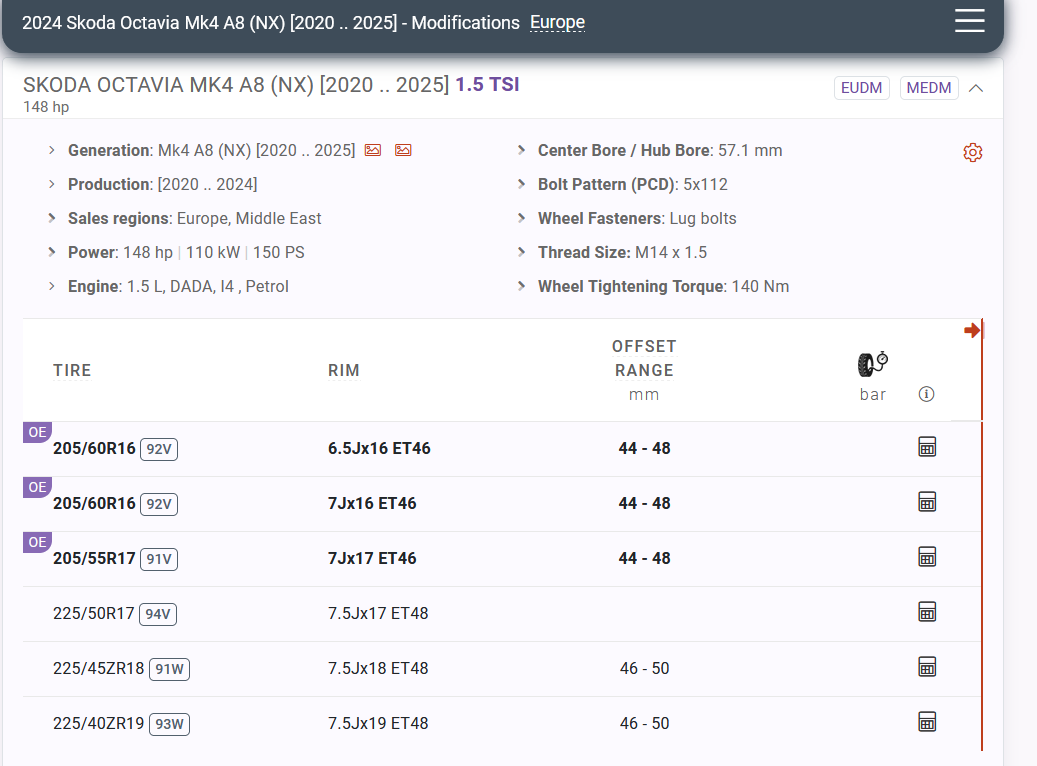The height and width of the screenshot is (766, 1037).
Task: Click Bolt Pattern value 5x112
Action: 705,184
